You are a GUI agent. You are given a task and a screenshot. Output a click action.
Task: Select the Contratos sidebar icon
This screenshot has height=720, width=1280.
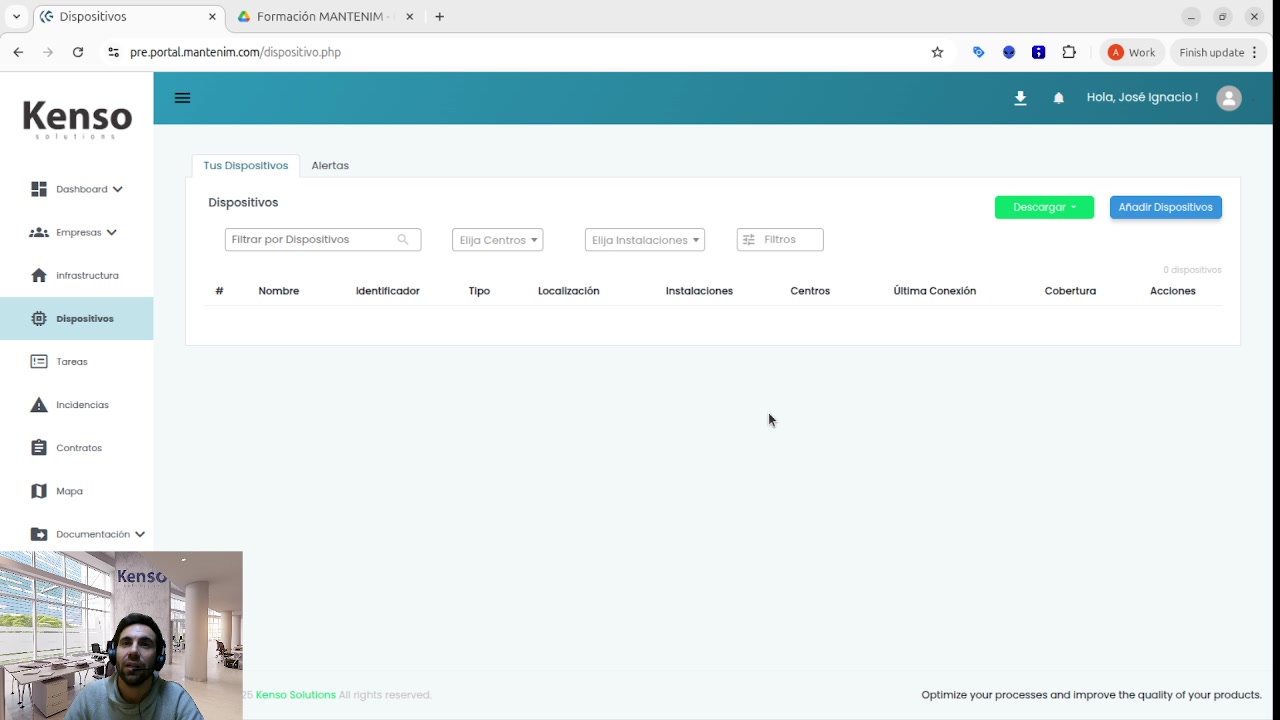point(40,447)
